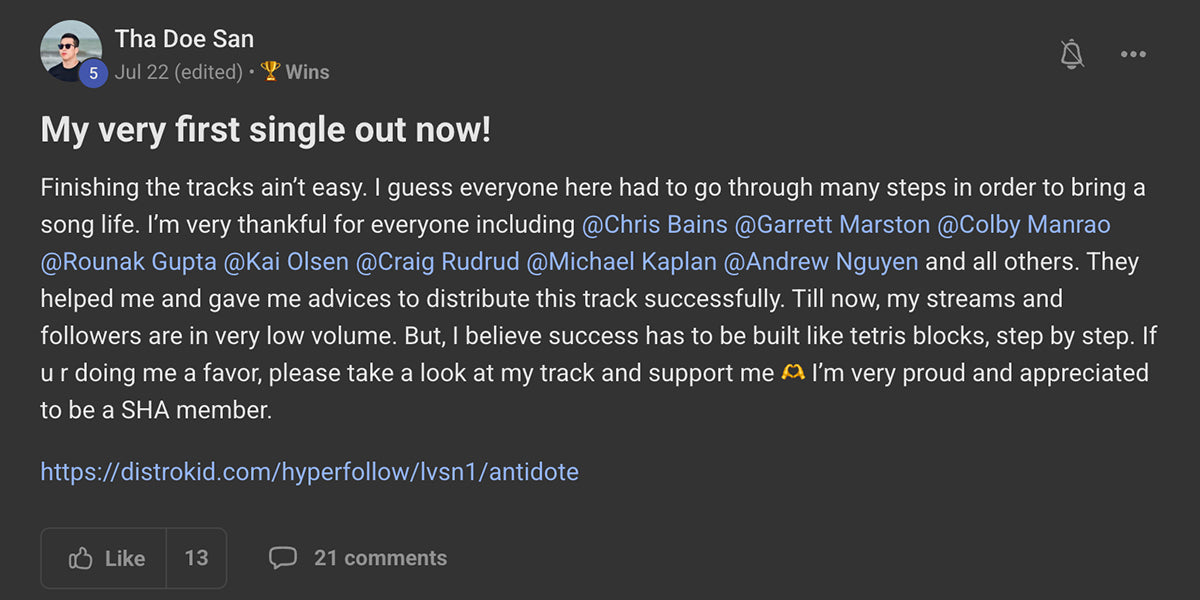Click the trophy icon next to Wins

(x=268, y=71)
